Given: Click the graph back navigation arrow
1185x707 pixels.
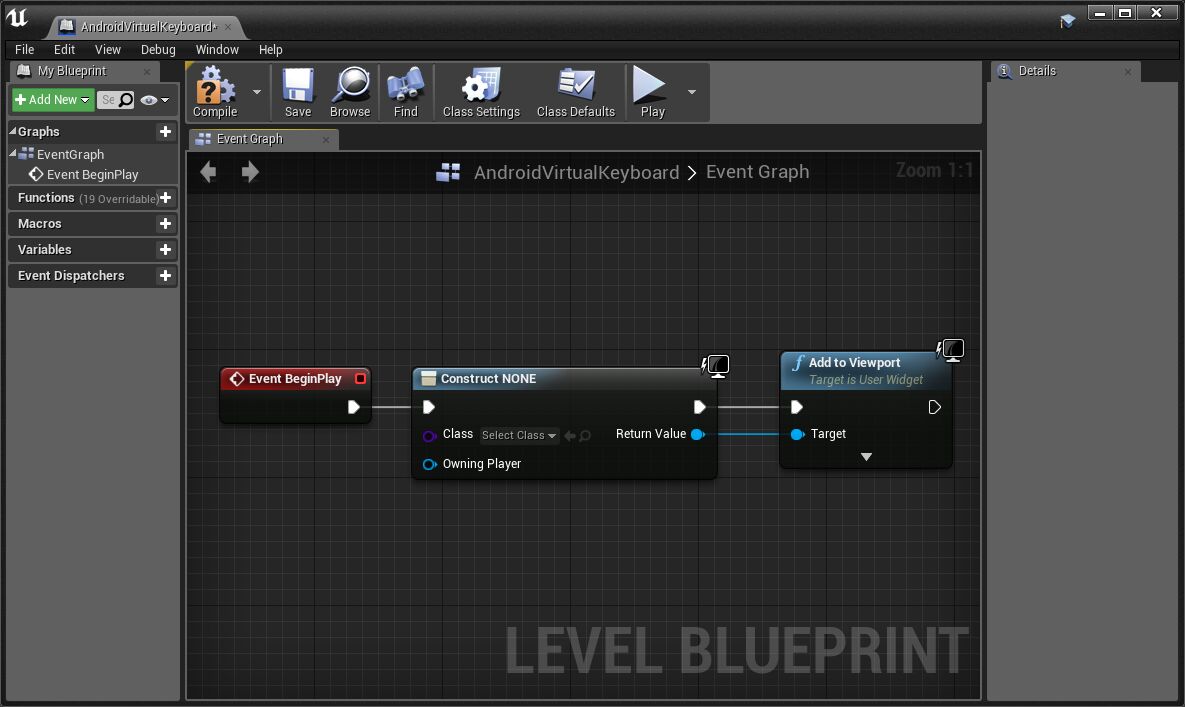Looking at the screenshot, I should [x=208, y=172].
